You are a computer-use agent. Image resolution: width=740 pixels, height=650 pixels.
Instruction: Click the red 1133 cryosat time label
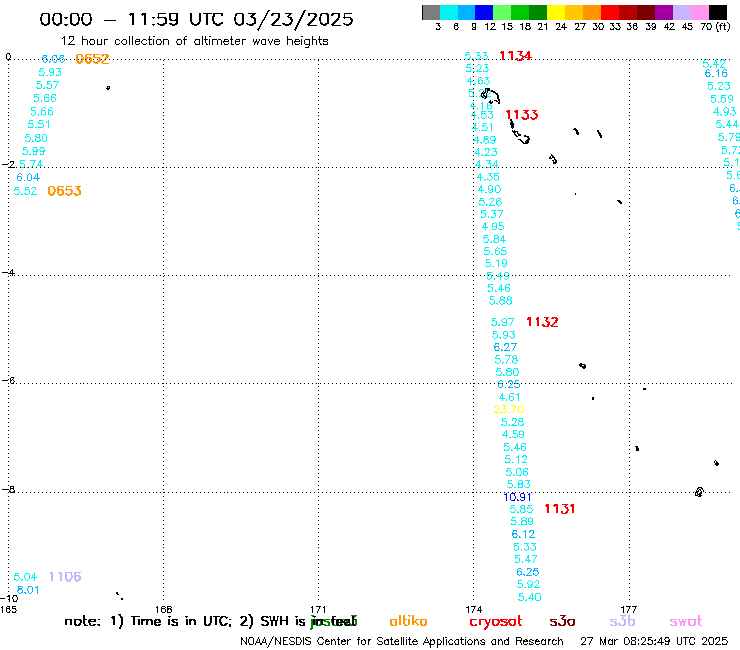[521, 115]
